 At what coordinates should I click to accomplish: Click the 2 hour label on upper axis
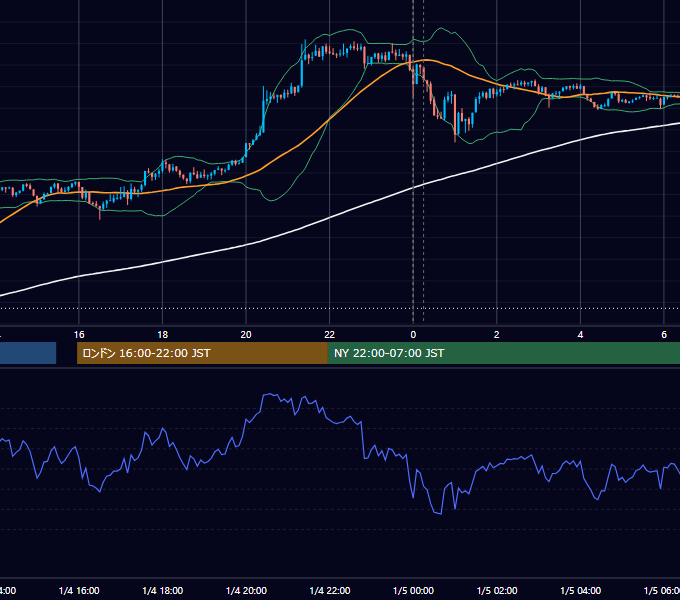pos(497,335)
